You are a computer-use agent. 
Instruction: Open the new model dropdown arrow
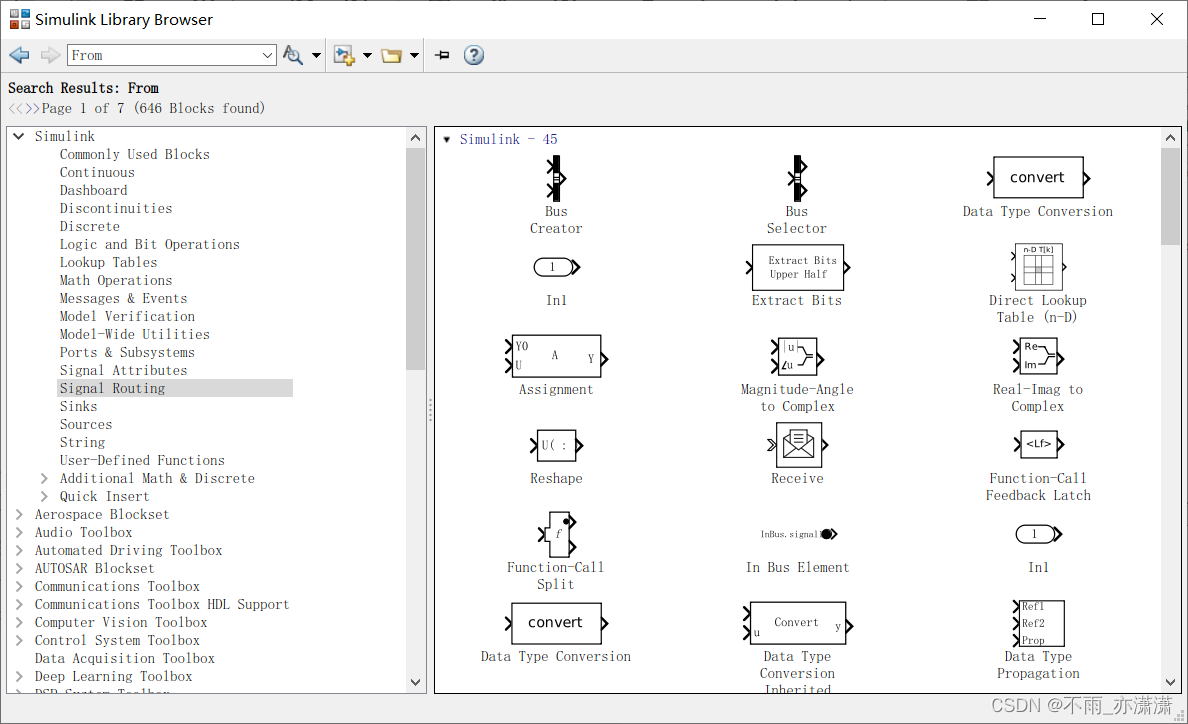tap(367, 55)
